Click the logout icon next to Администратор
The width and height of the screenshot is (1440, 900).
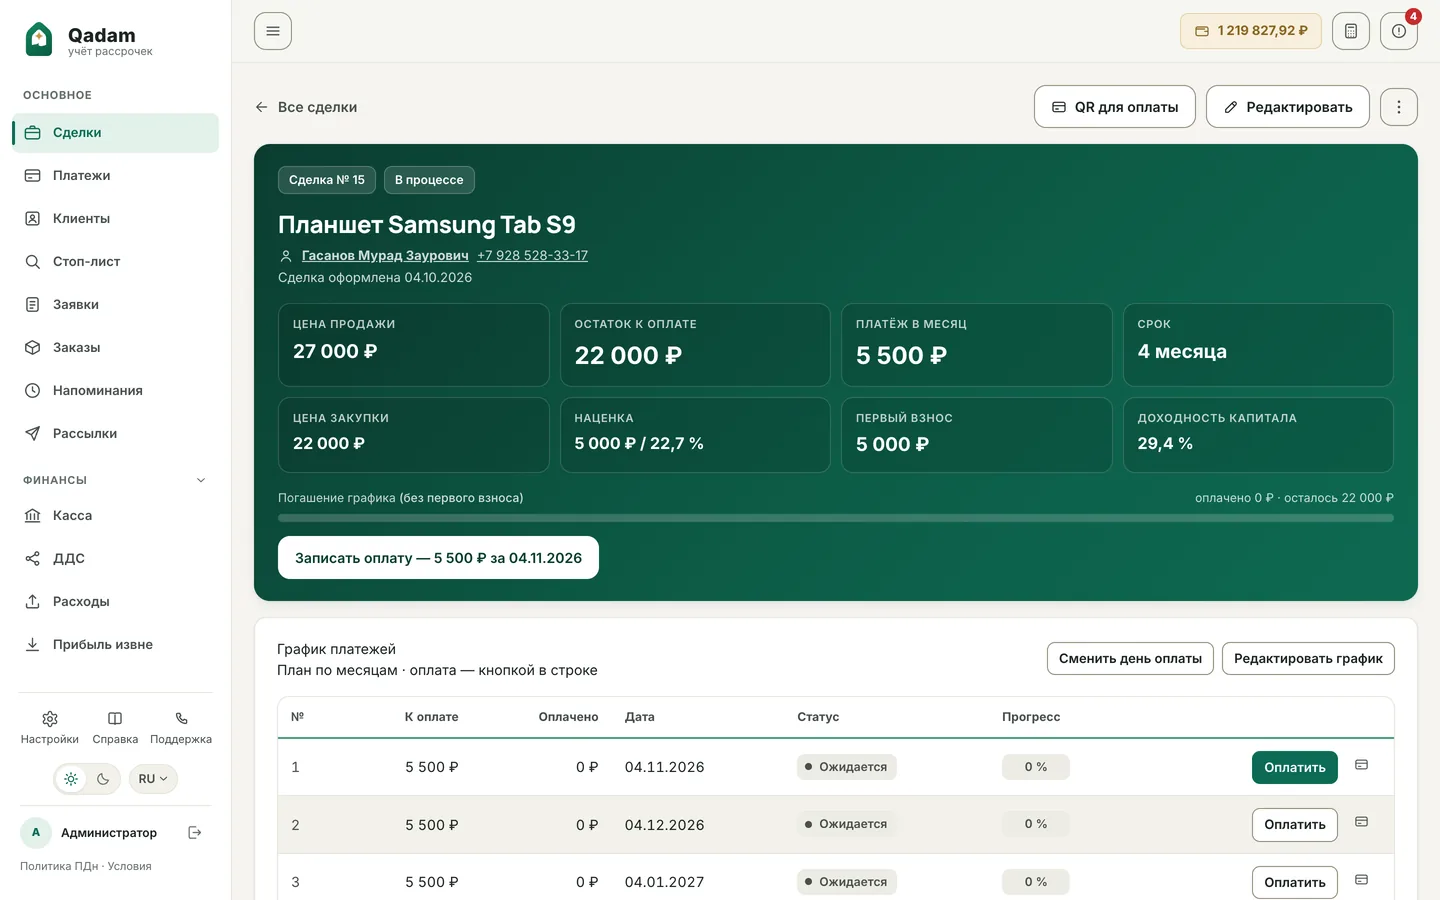[195, 832]
